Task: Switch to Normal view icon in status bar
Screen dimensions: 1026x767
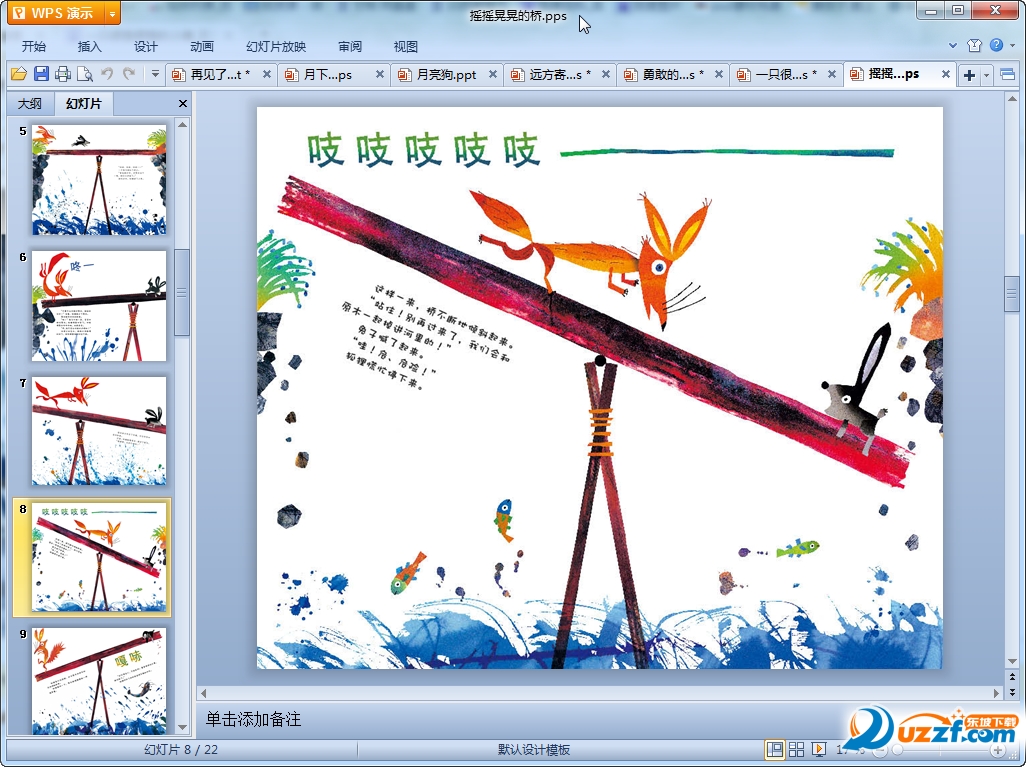Action: (x=775, y=749)
